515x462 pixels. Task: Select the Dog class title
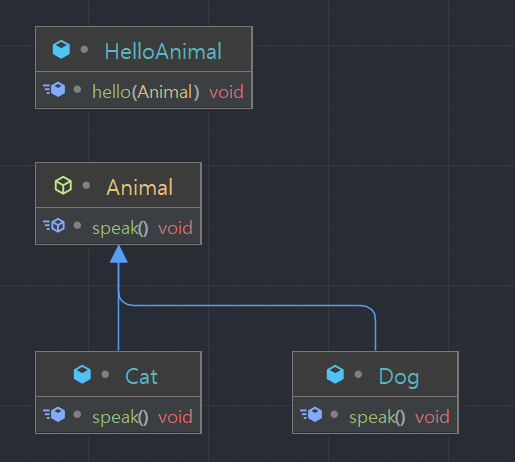click(399, 377)
